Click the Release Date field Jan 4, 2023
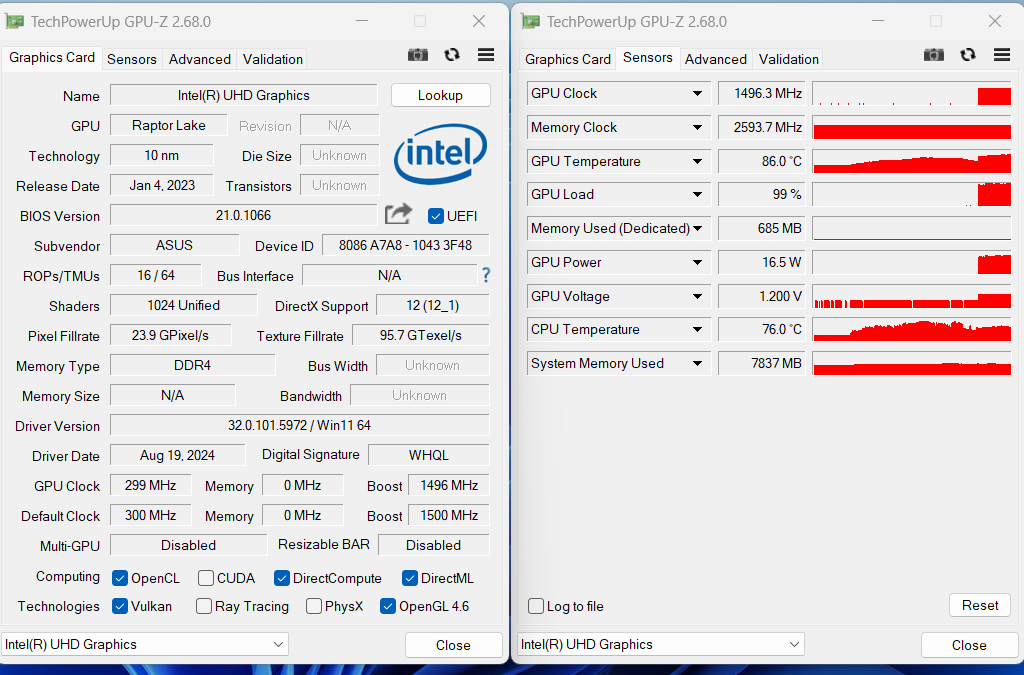The height and width of the screenshot is (675, 1024). [162, 185]
